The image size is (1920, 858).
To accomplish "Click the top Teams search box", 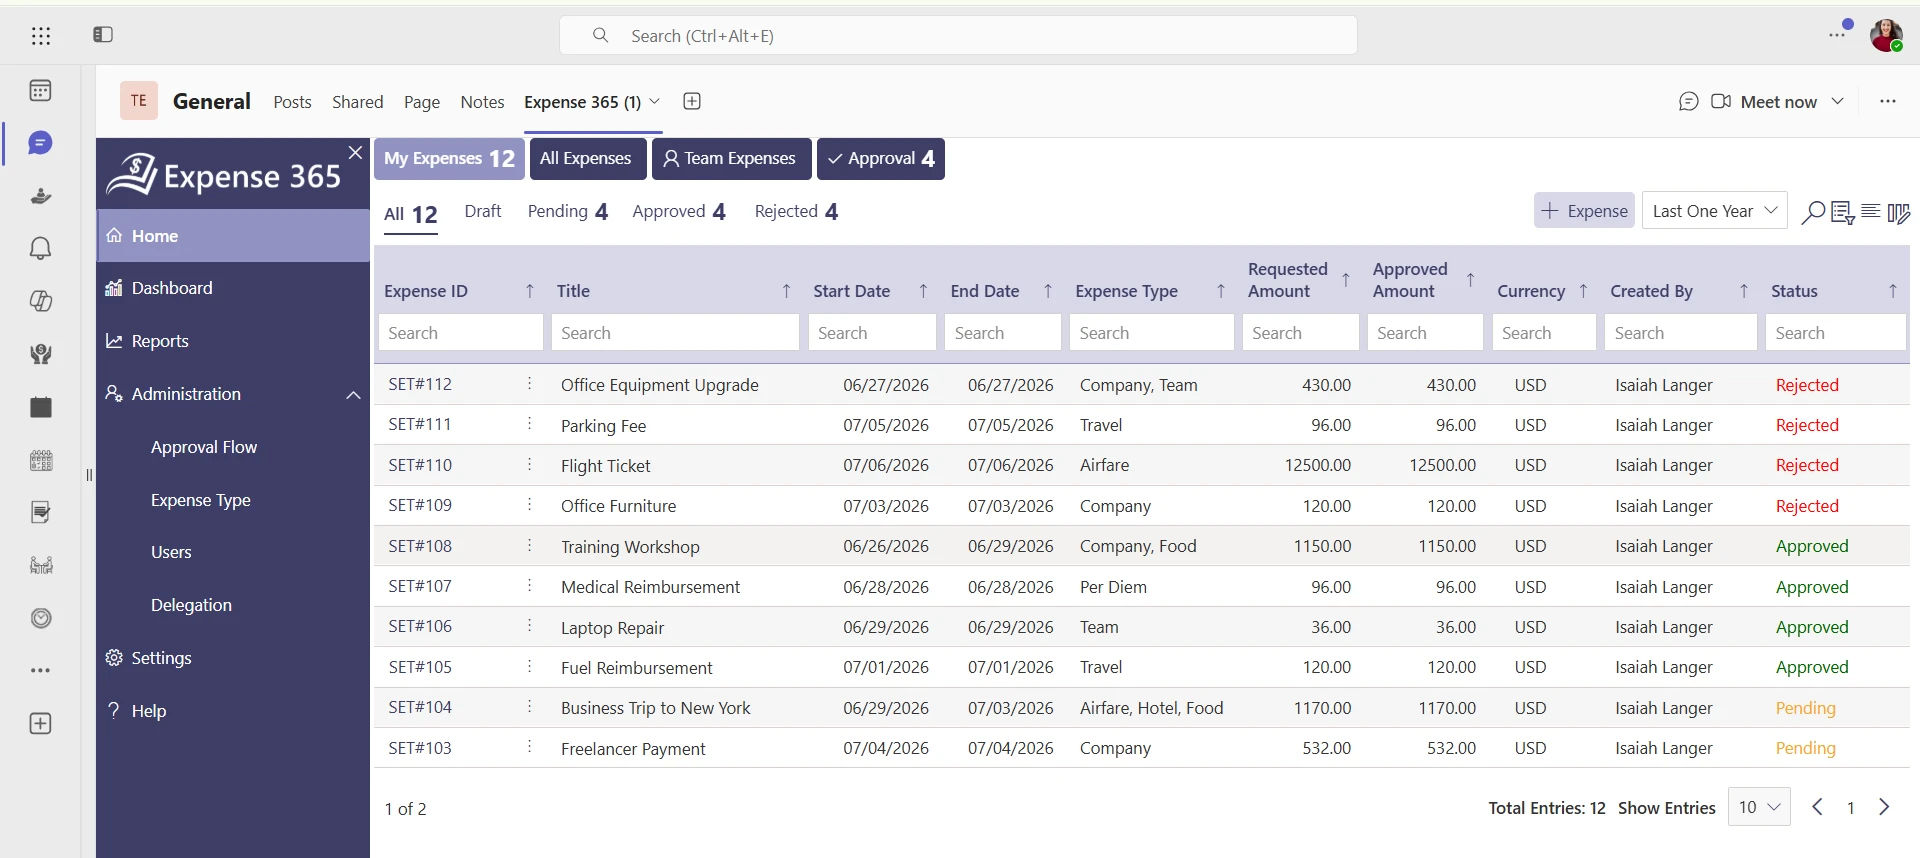I will click(958, 36).
